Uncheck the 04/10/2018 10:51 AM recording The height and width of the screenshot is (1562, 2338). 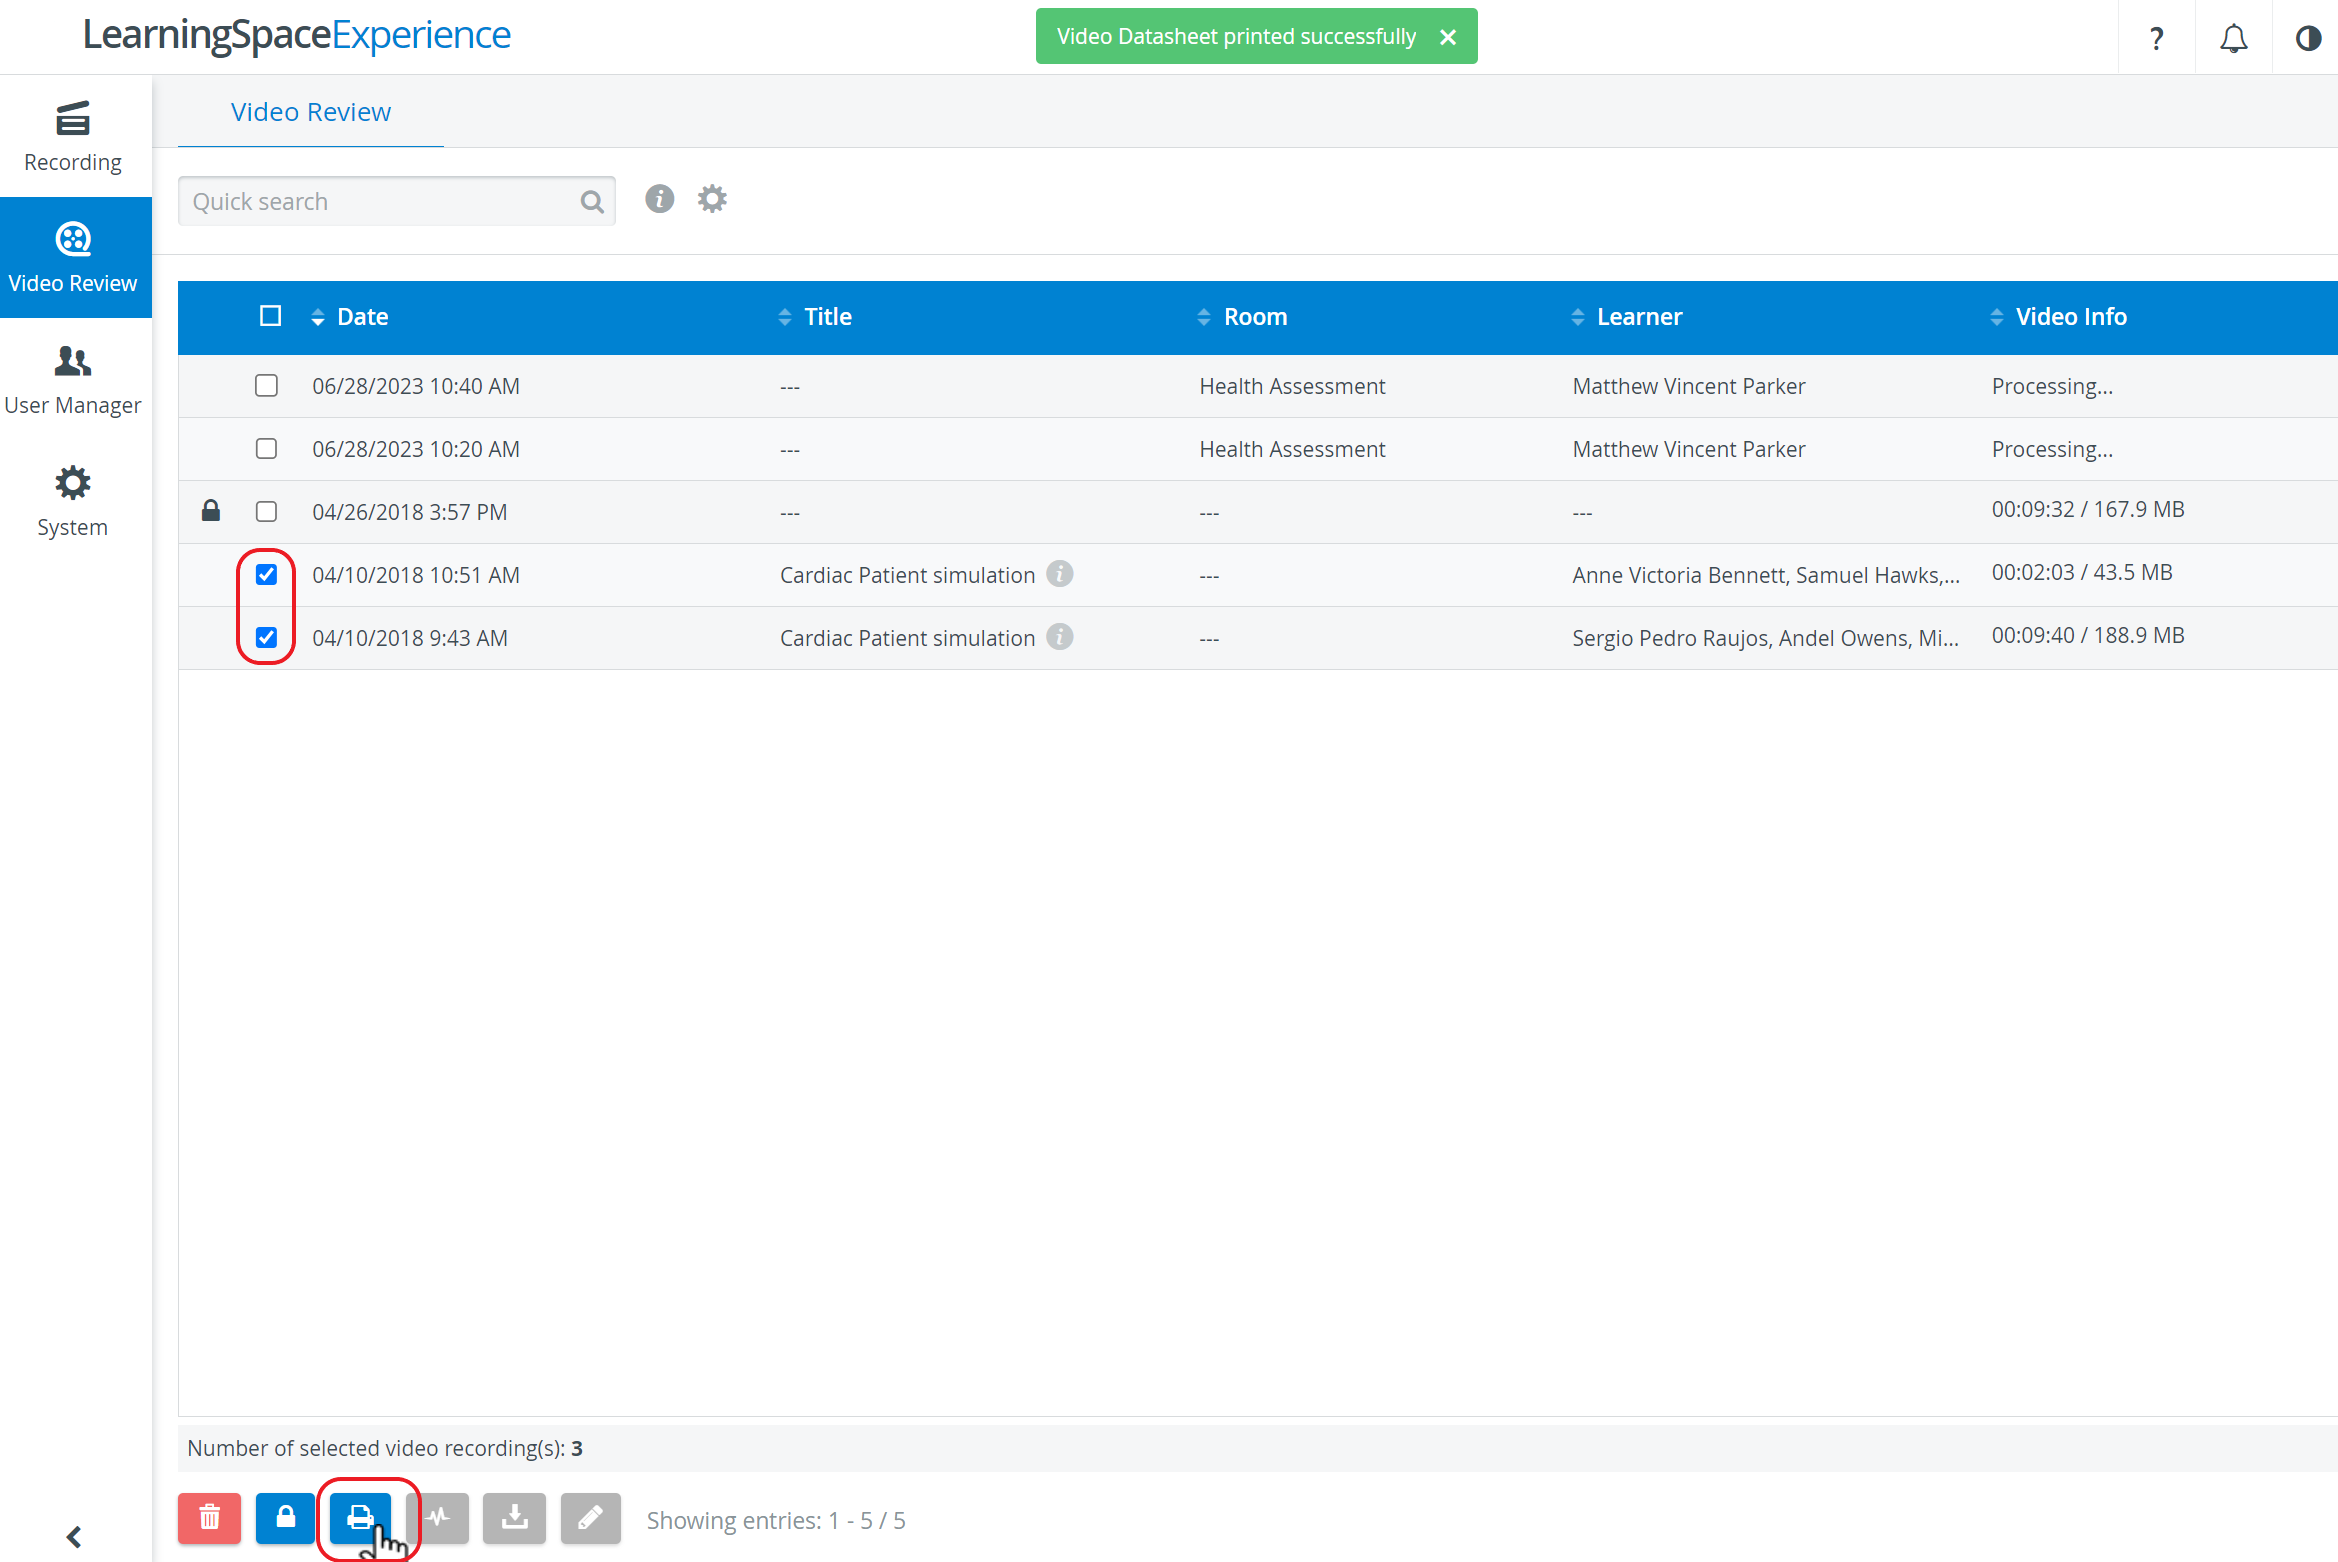coord(266,575)
